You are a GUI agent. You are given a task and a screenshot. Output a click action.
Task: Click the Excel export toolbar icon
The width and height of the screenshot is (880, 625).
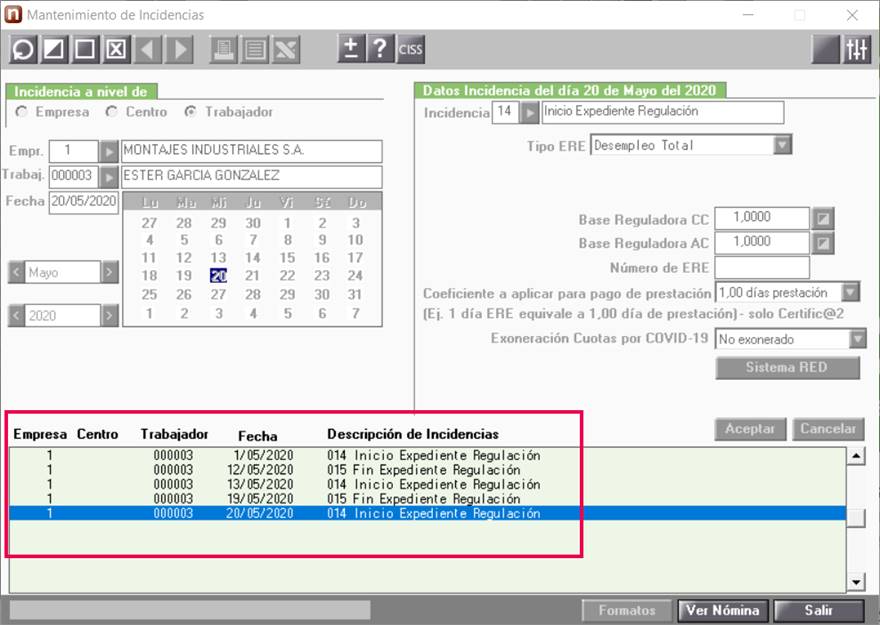click(286, 49)
